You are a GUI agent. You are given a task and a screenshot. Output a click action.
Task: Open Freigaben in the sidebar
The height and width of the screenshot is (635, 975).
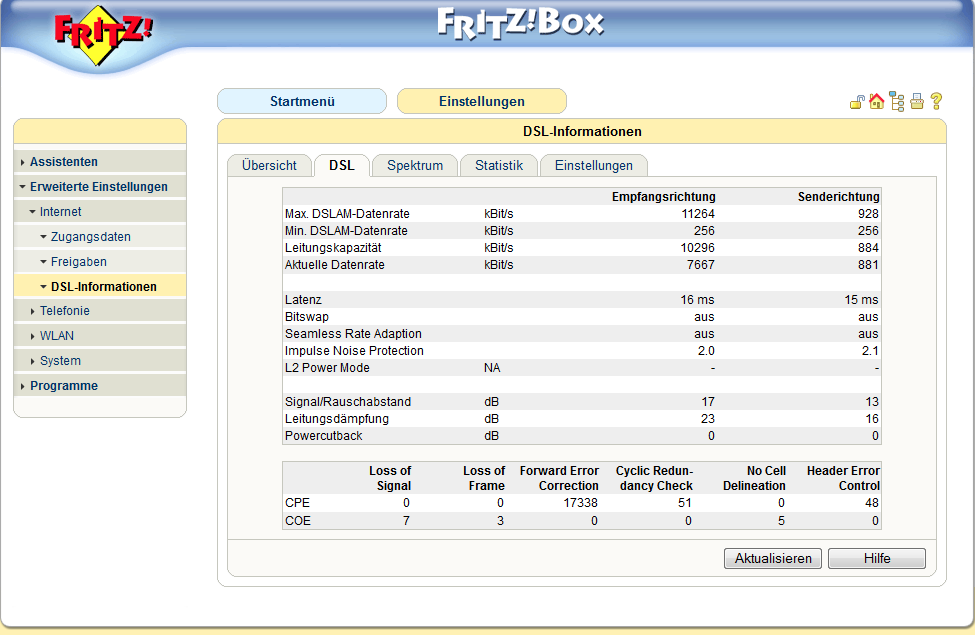pos(99,261)
